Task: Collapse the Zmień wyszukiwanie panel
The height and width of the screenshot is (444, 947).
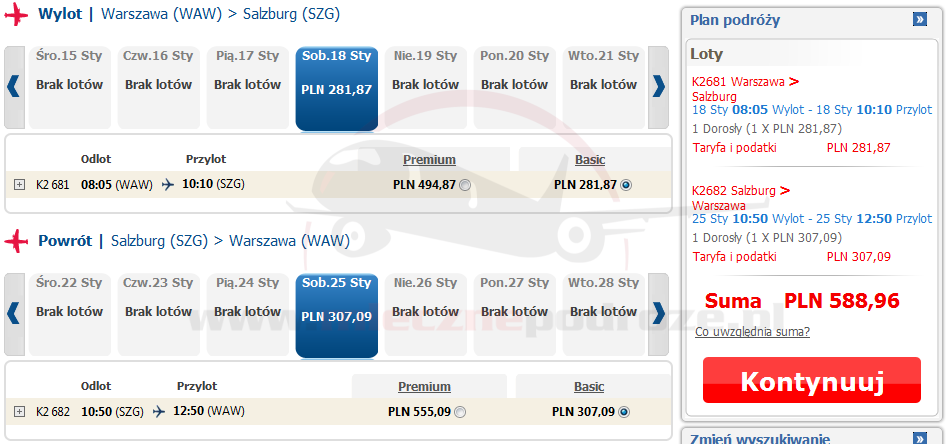Action: (x=920, y=438)
